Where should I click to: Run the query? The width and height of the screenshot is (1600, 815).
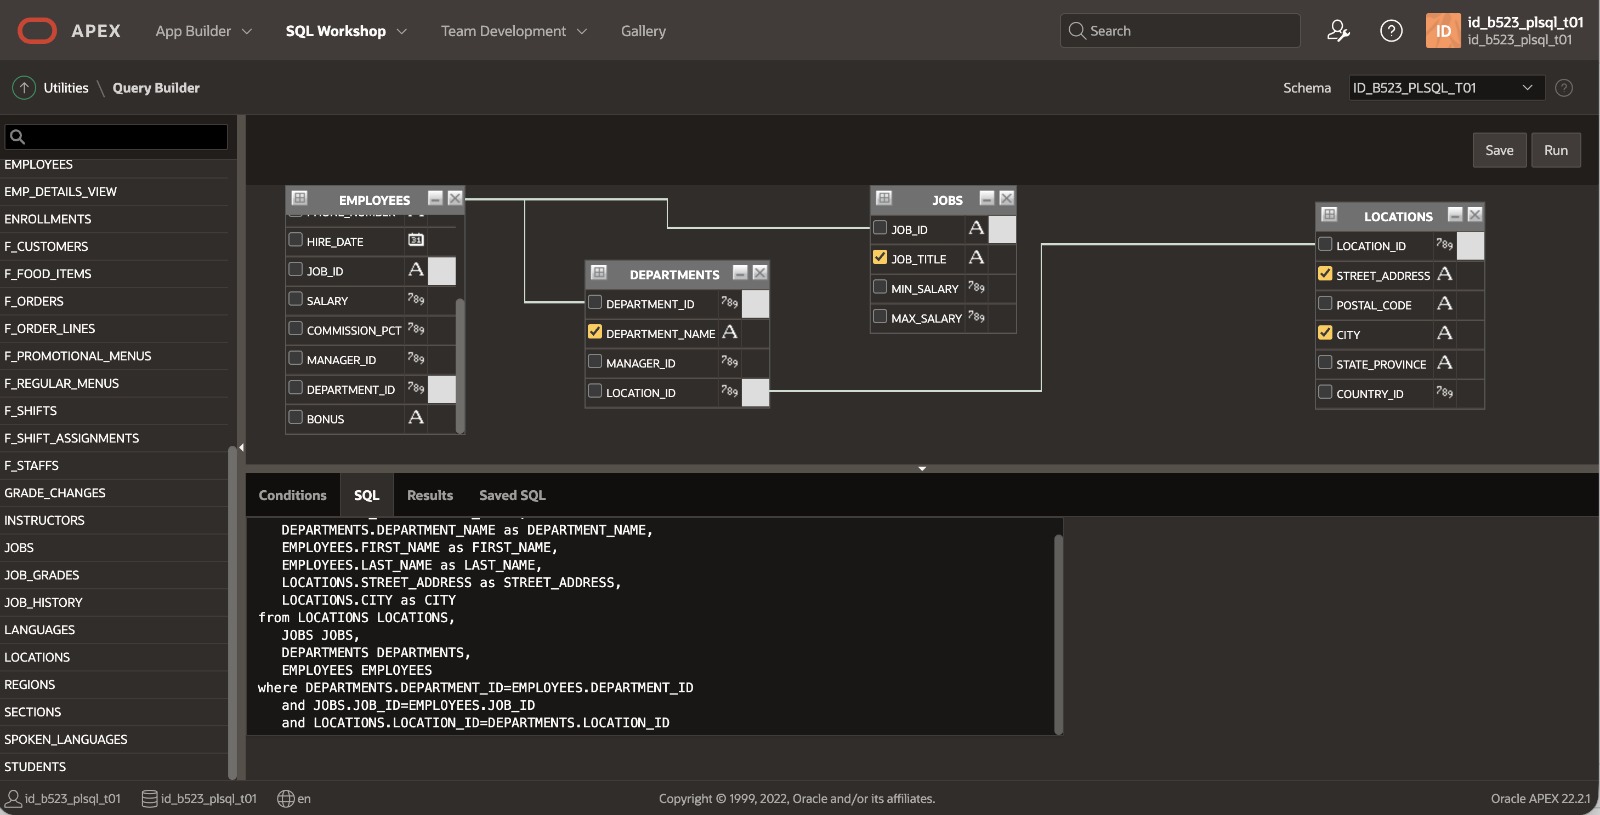pyautogui.click(x=1556, y=150)
